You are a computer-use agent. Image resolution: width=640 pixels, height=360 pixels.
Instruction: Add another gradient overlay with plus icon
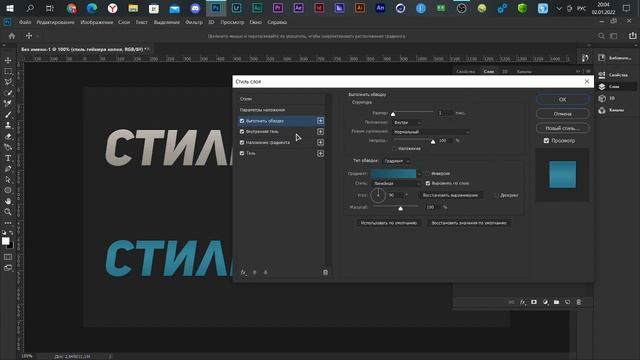[x=320, y=142]
